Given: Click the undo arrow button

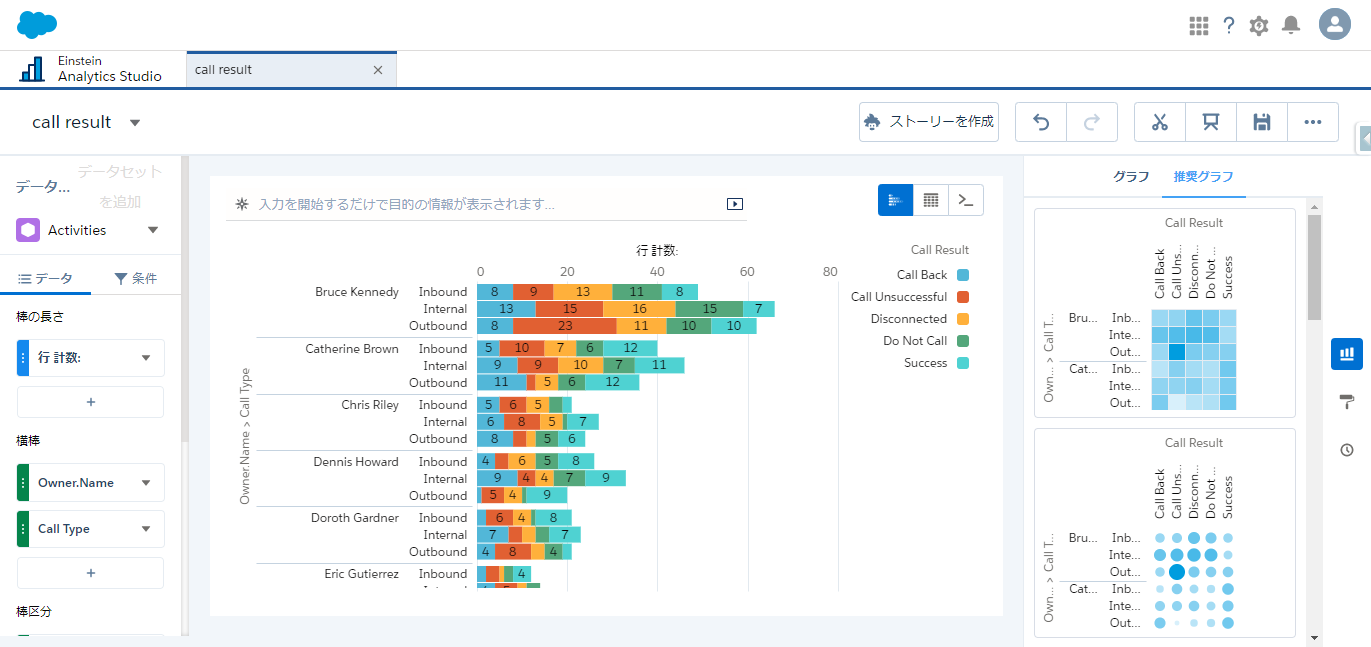Looking at the screenshot, I should click(1041, 122).
